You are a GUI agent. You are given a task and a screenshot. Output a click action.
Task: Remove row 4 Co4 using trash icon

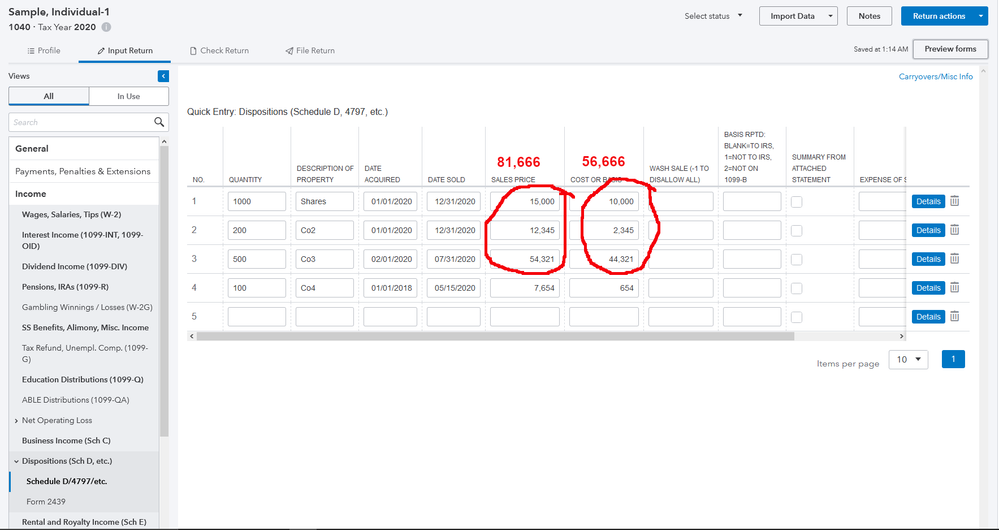(954, 288)
